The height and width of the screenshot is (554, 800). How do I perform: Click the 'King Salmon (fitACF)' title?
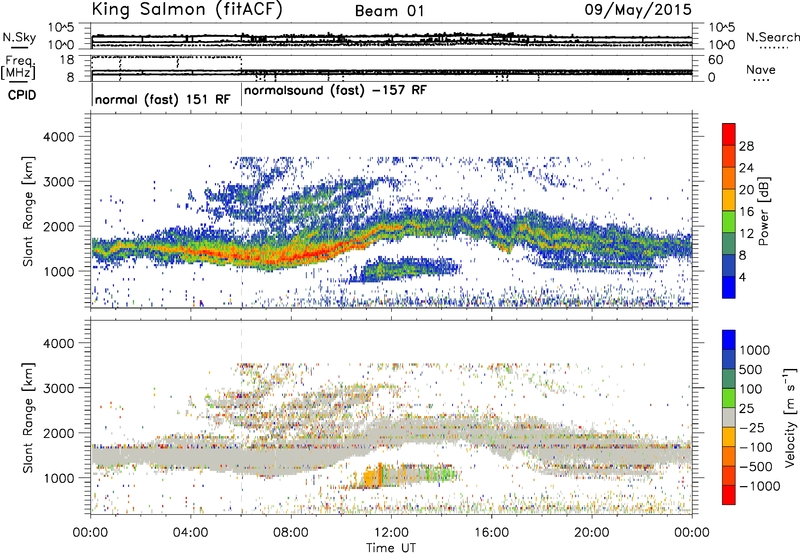187,9
